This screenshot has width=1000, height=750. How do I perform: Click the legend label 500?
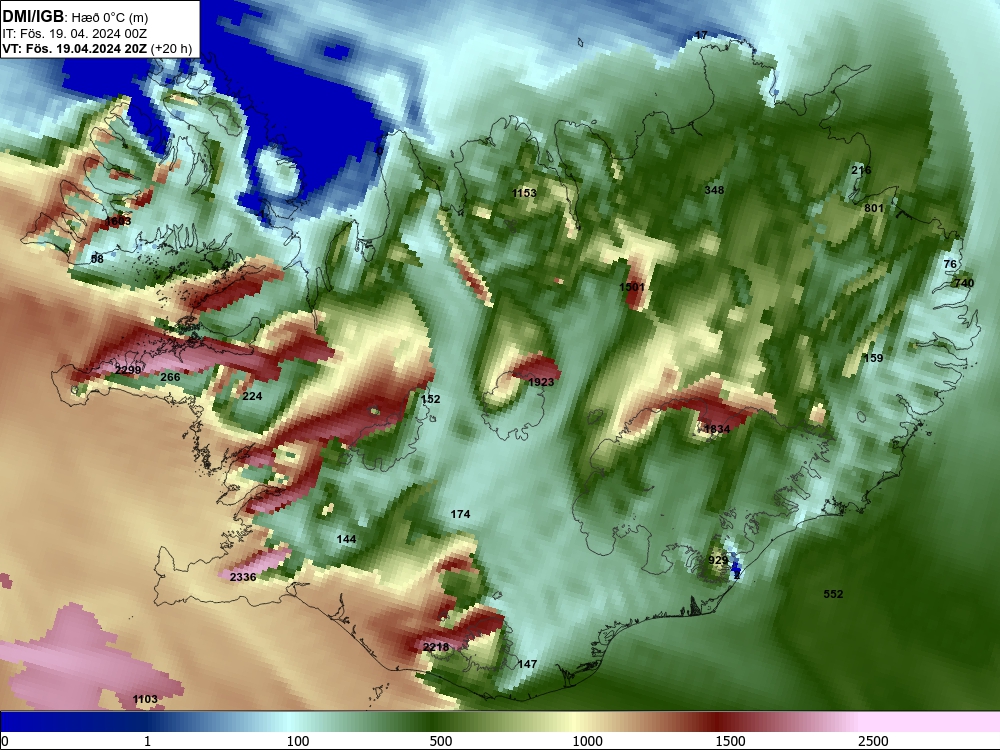441,741
